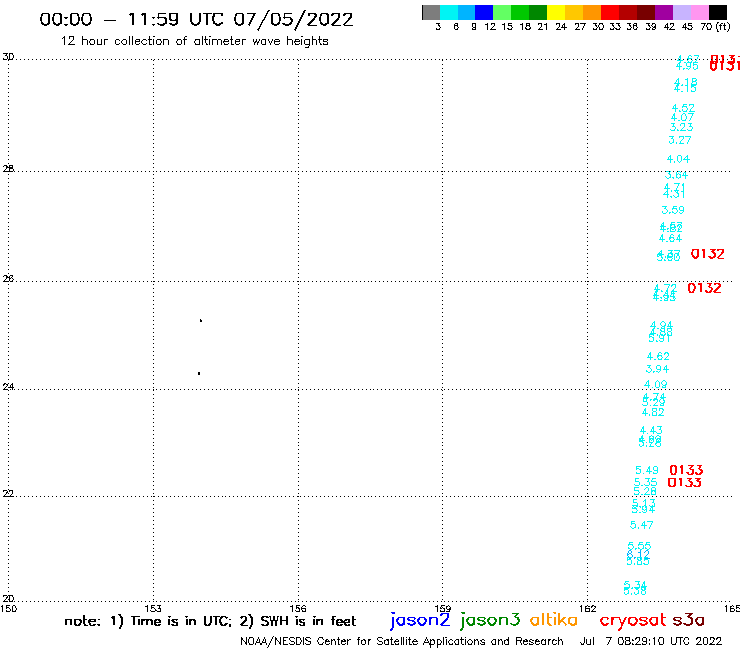Click the cyan swatch in the color legend
Image resolution: width=740 pixels, height=650 pixels.
click(x=449, y=12)
